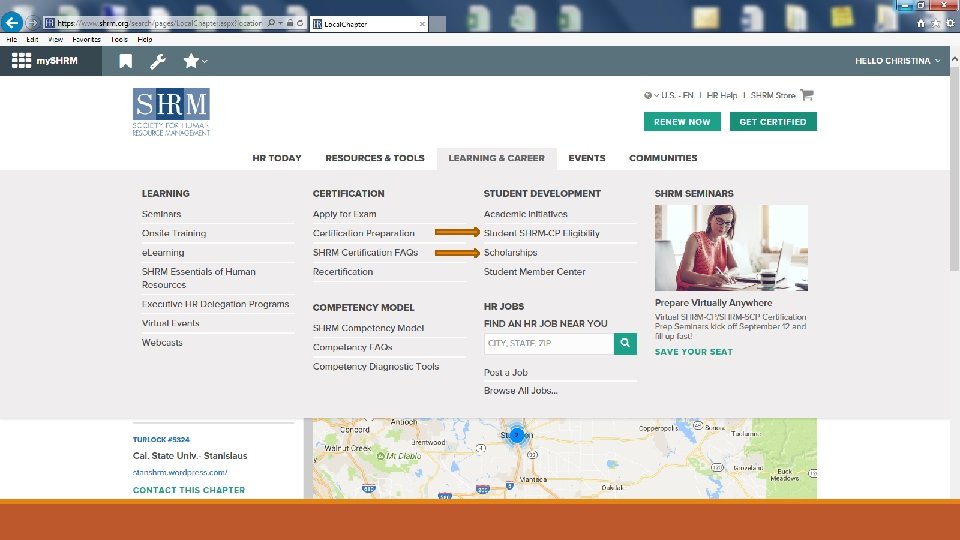Click the browser address bar URL

click(159, 23)
